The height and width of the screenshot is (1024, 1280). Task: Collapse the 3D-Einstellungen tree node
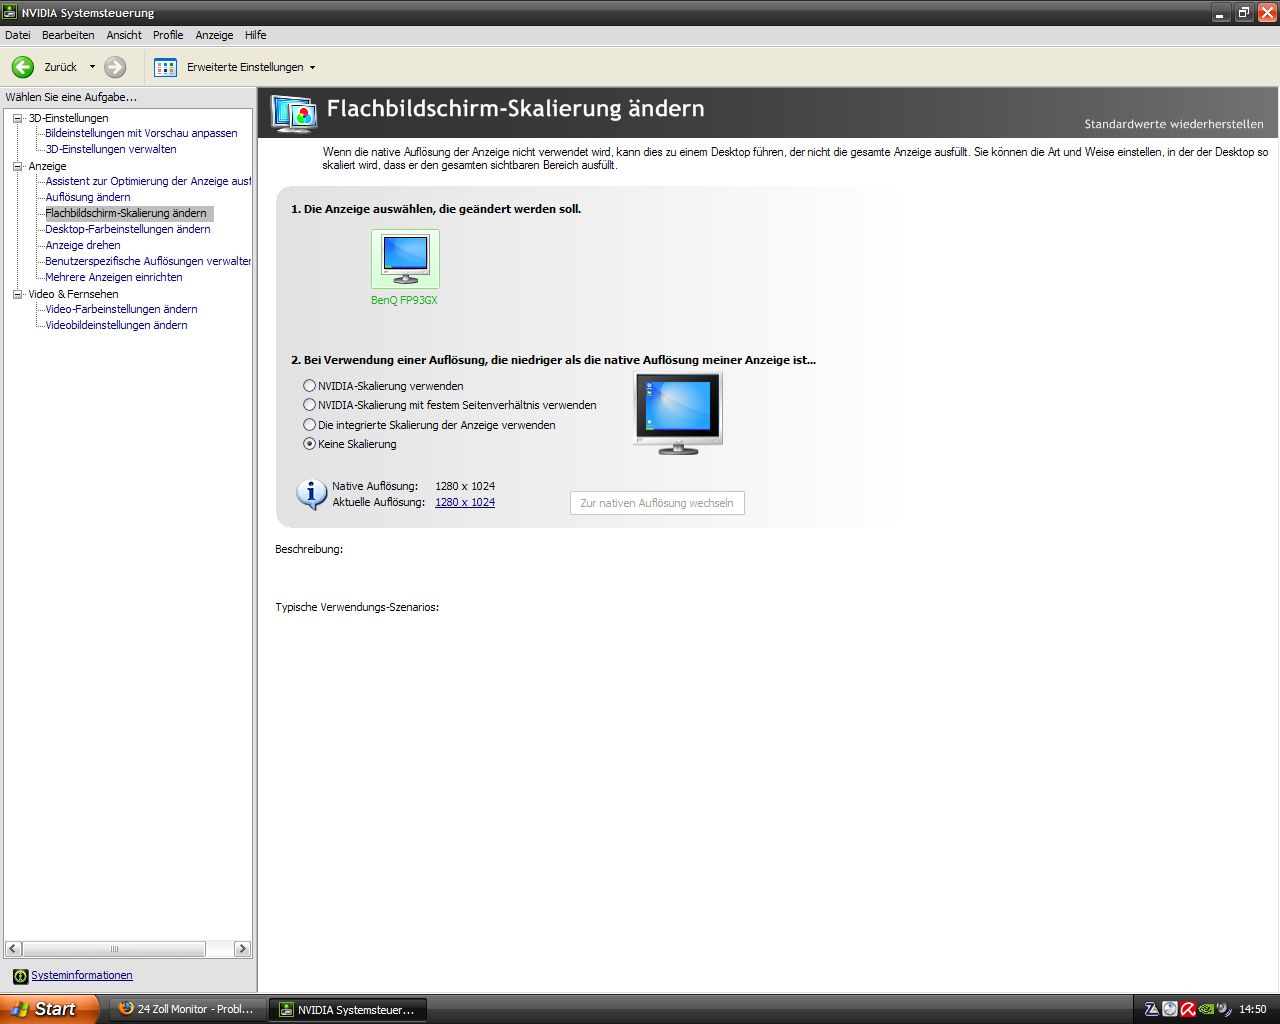tap(17, 118)
